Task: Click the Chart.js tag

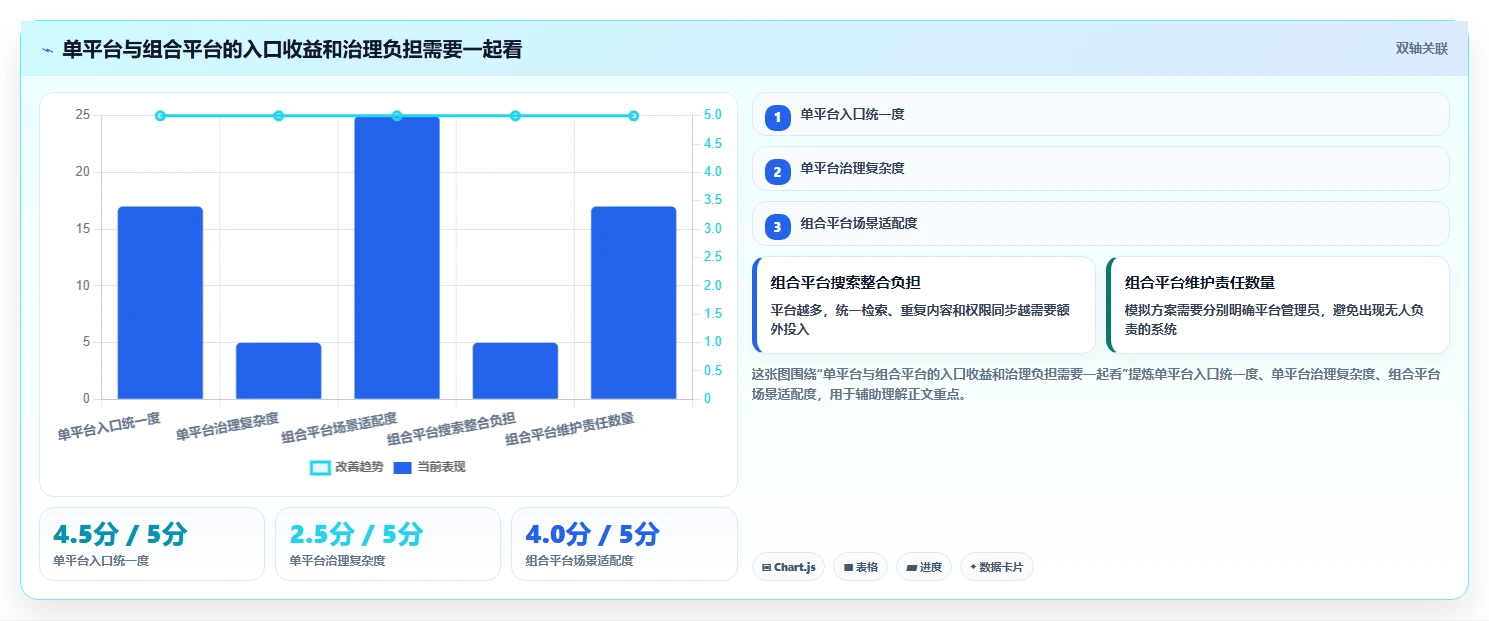Action: (x=788, y=567)
